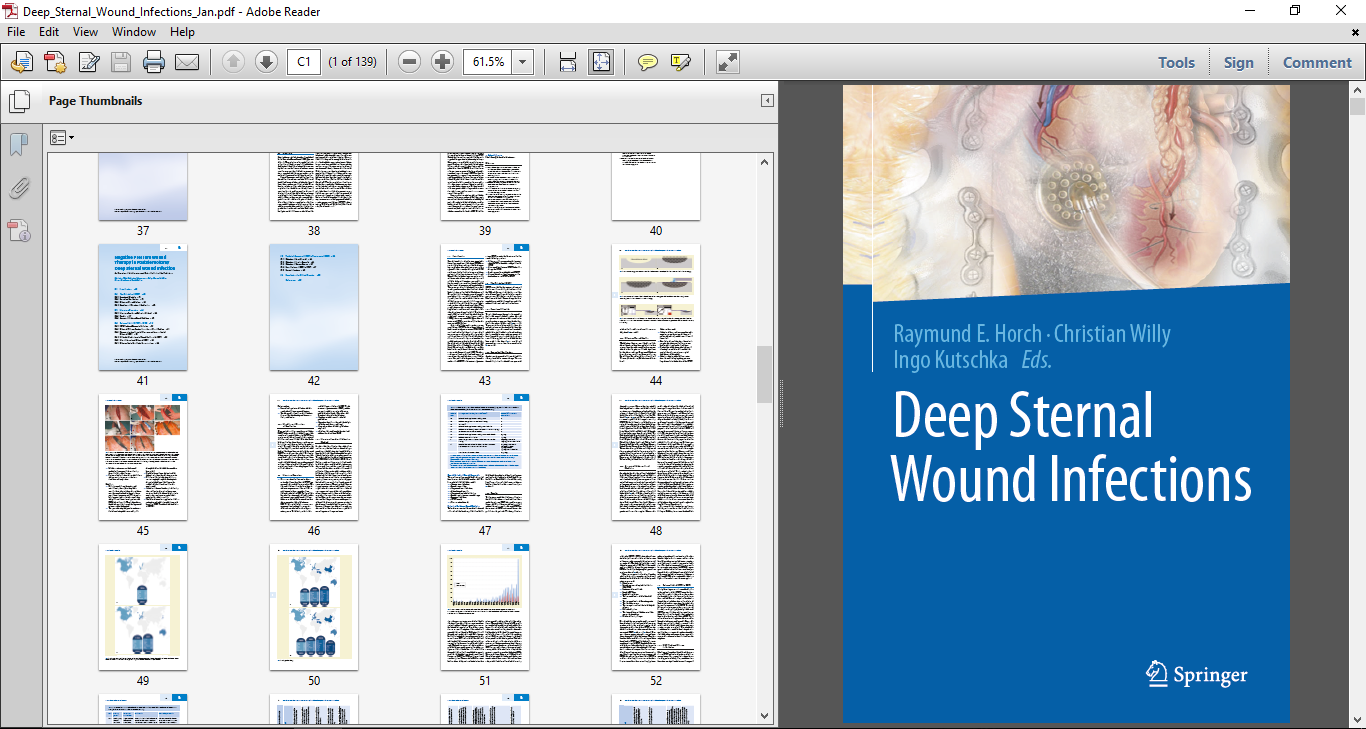The width and height of the screenshot is (1366, 729).
Task: Open the Comment pane
Action: click(x=1317, y=62)
